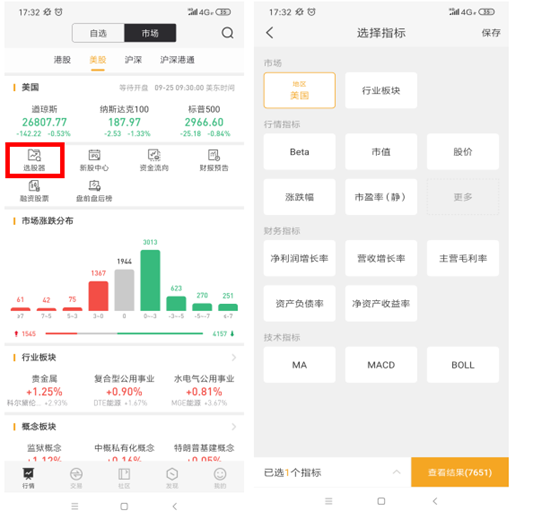Expand the 已选1个指标 panel arrow
The width and height of the screenshot is (540, 530).
[x=396, y=472]
